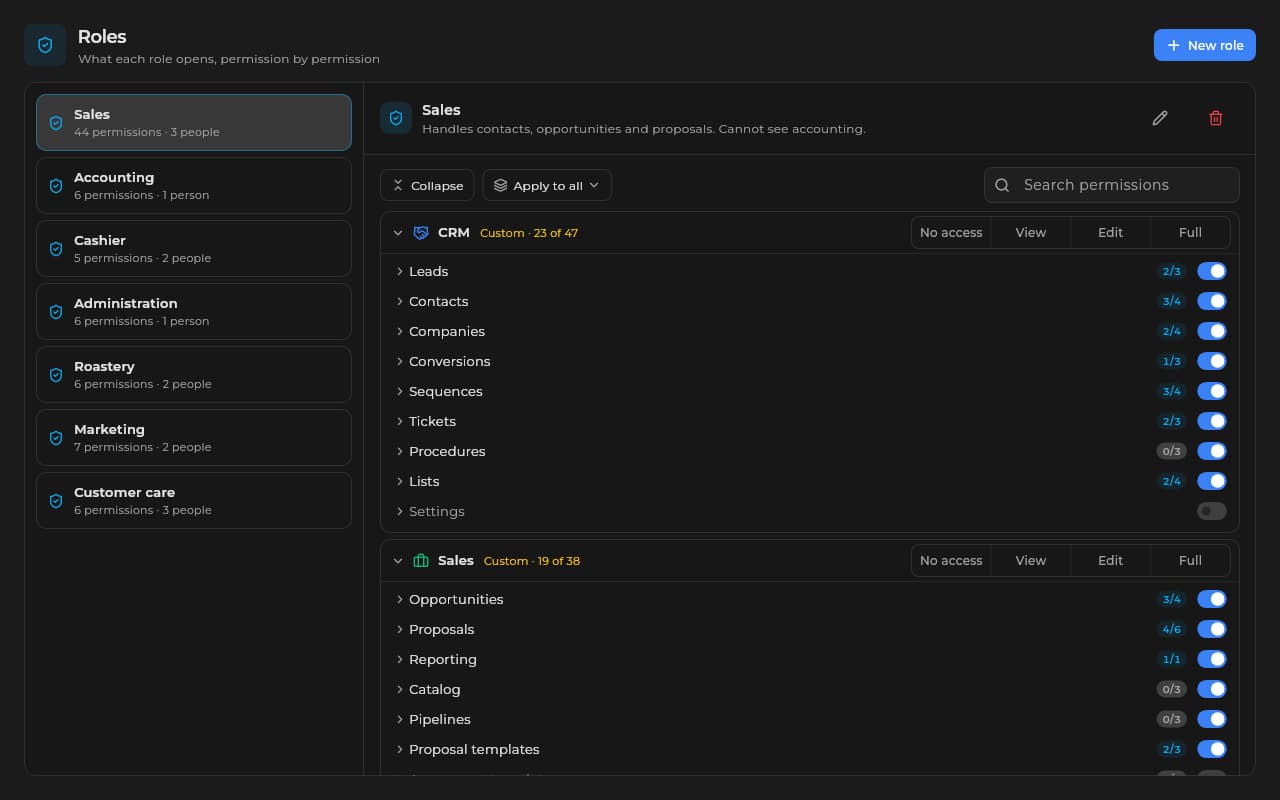Click the Roles shield icon in page header
Screen dimensions: 1280x800
click(x=45, y=45)
